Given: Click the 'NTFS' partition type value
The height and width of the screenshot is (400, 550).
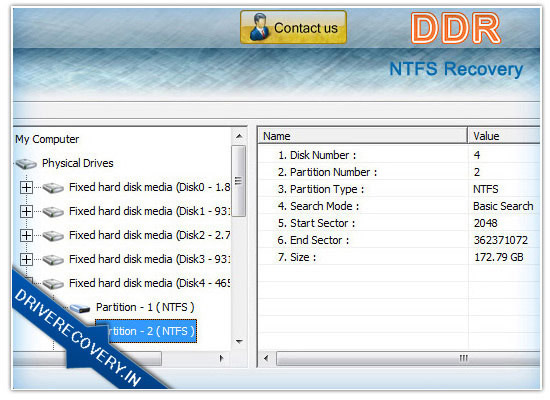Looking at the screenshot, I should tap(485, 189).
